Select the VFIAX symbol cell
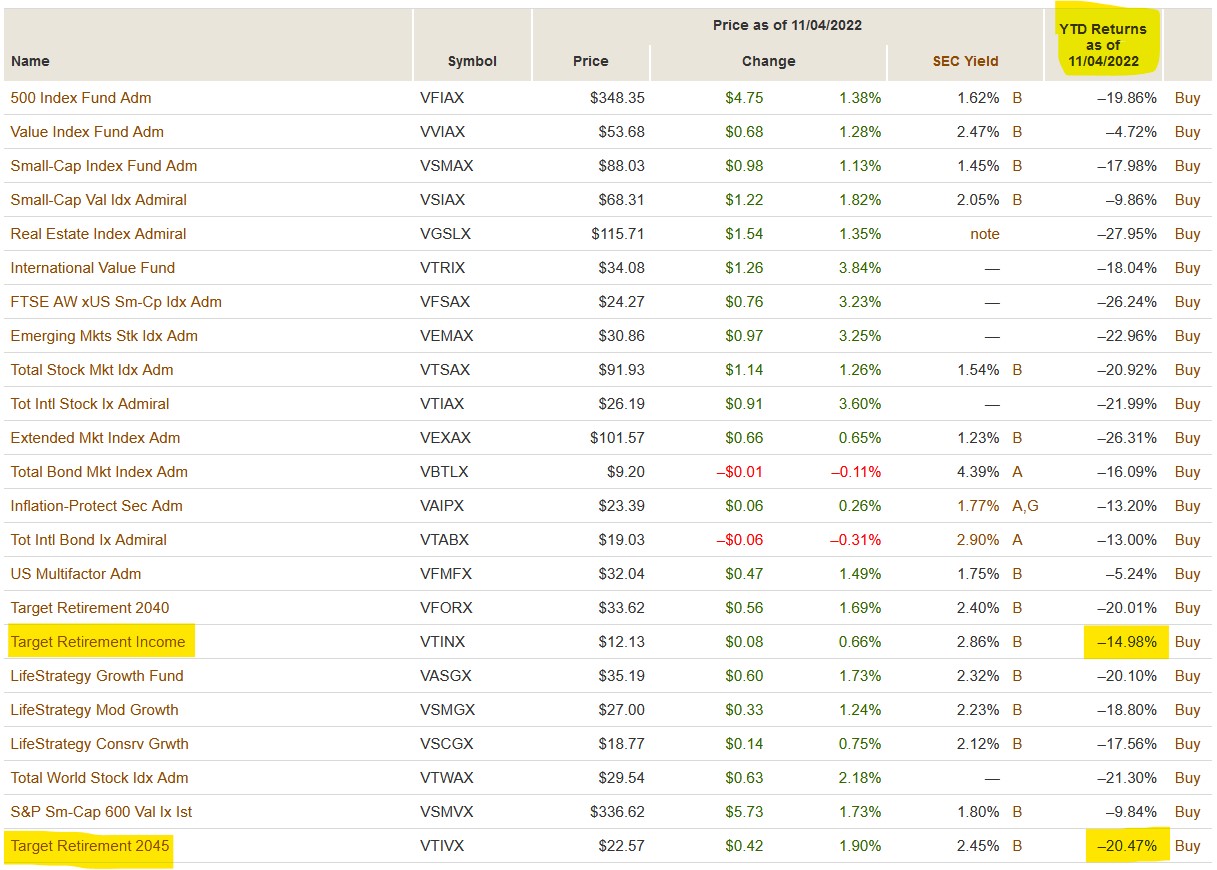 click(442, 98)
